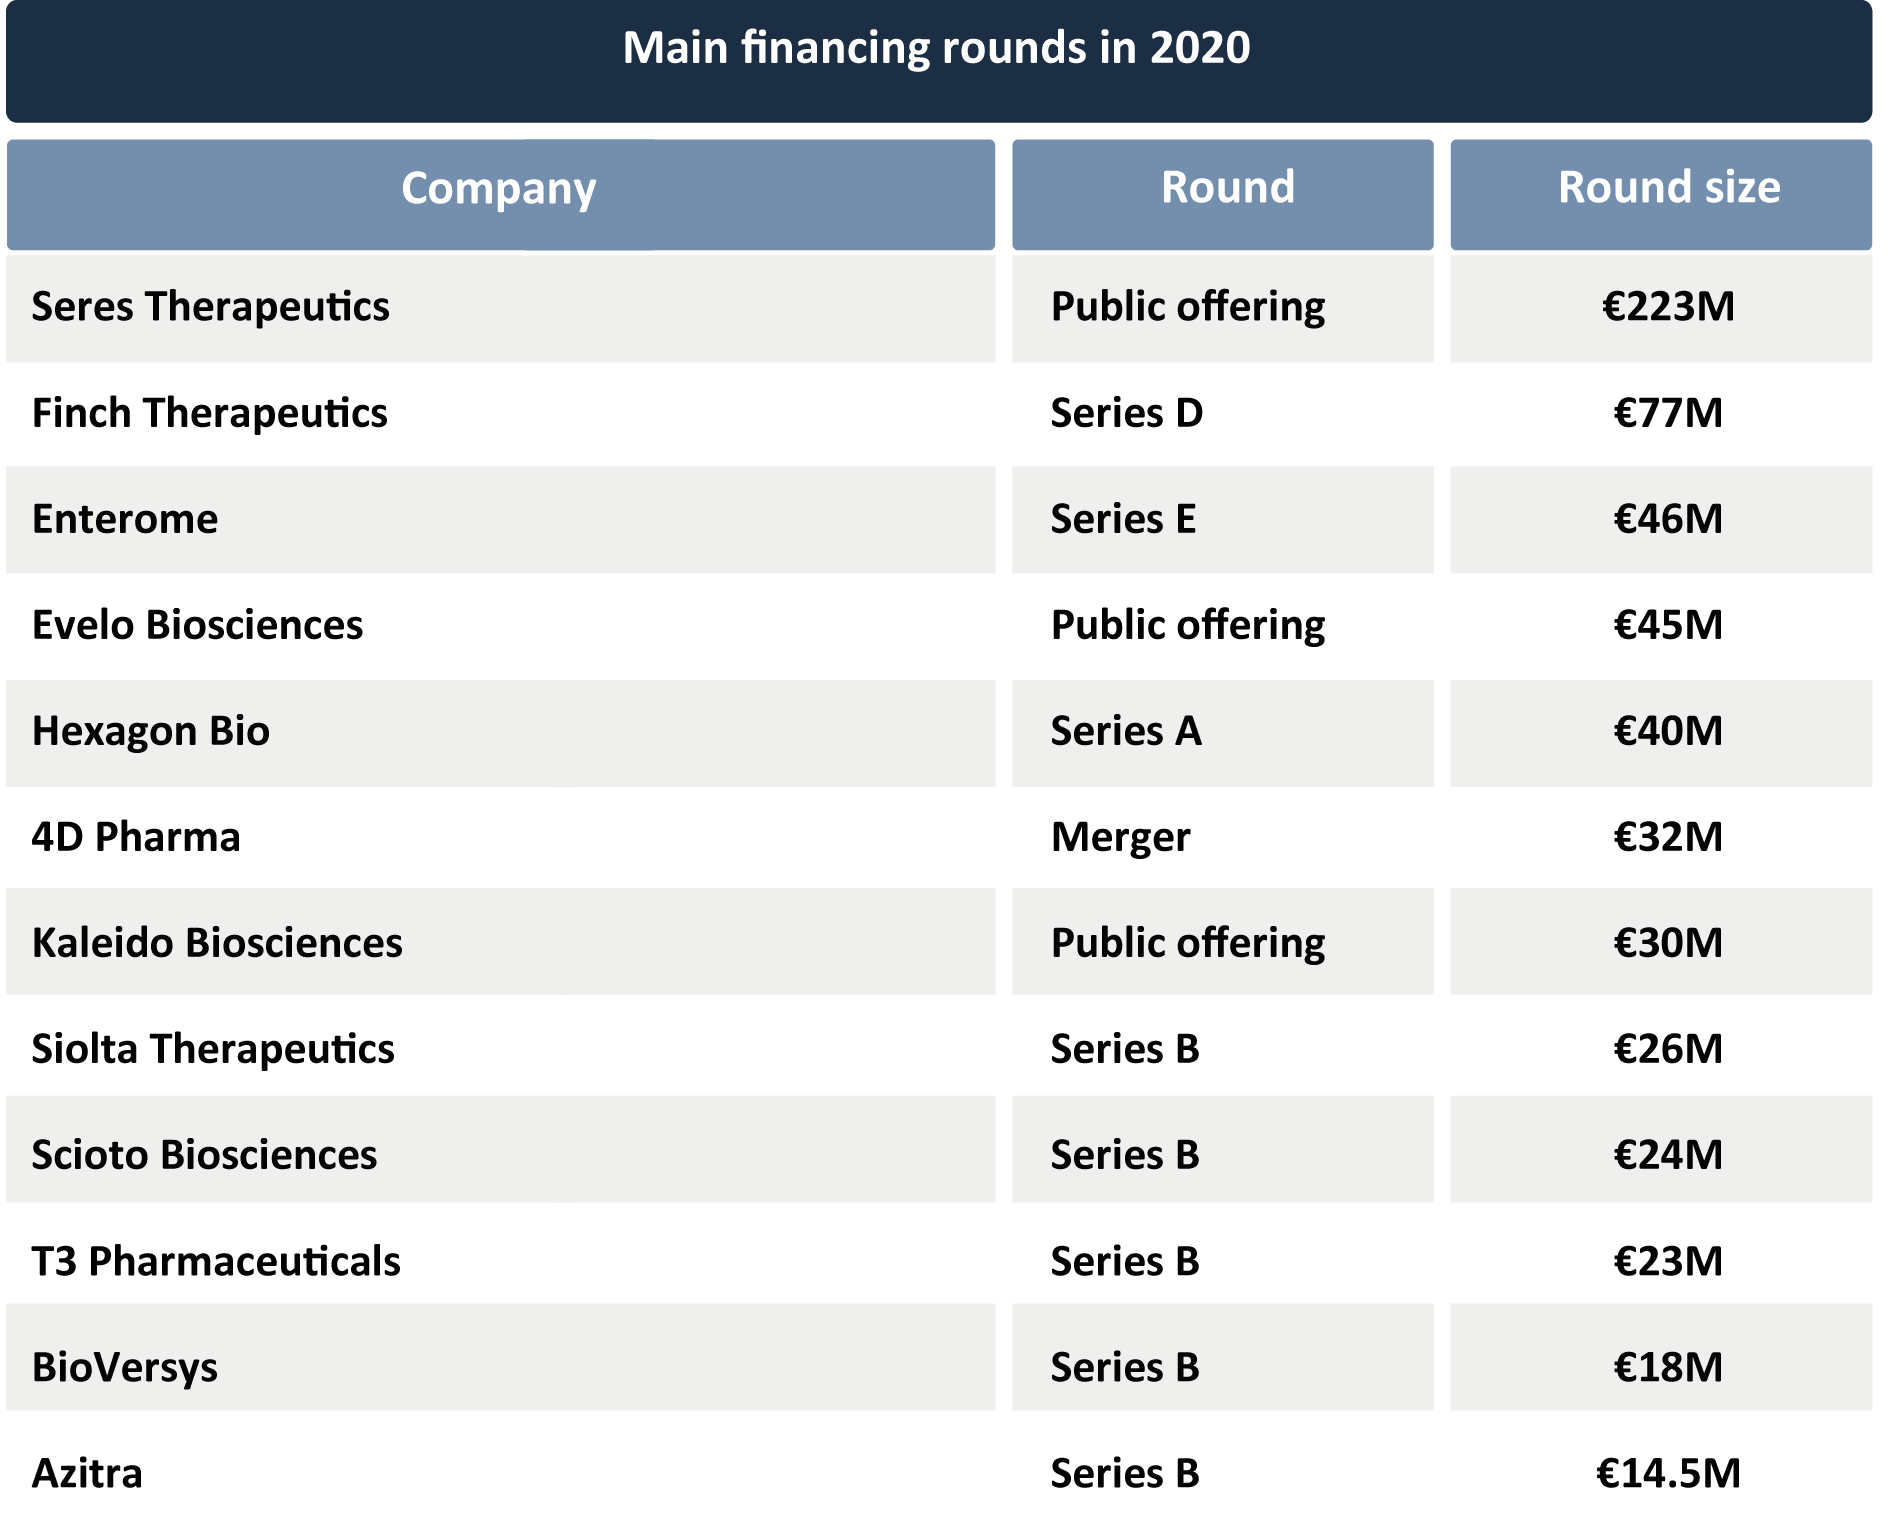The width and height of the screenshot is (1892, 1539).
Task: Select the Hexagon Bio company name
Action: (150, 732)
